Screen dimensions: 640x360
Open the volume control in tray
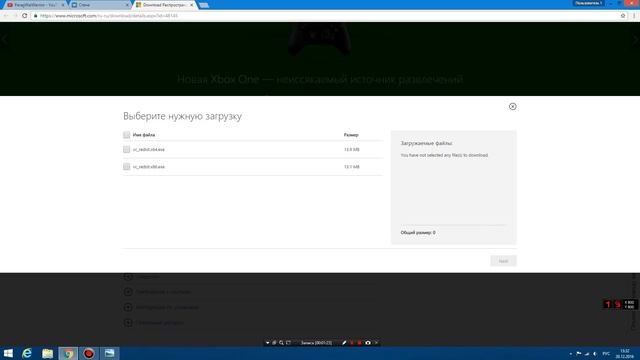pos(595,353)
